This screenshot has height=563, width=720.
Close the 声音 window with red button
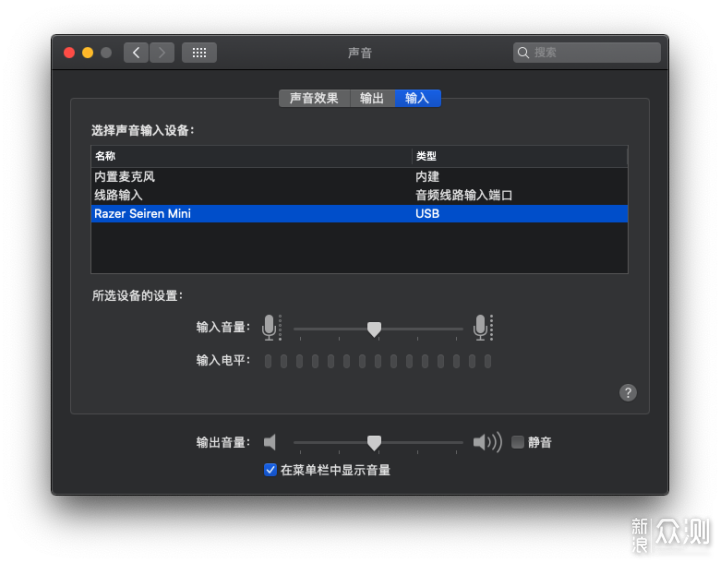coord(69,53)
